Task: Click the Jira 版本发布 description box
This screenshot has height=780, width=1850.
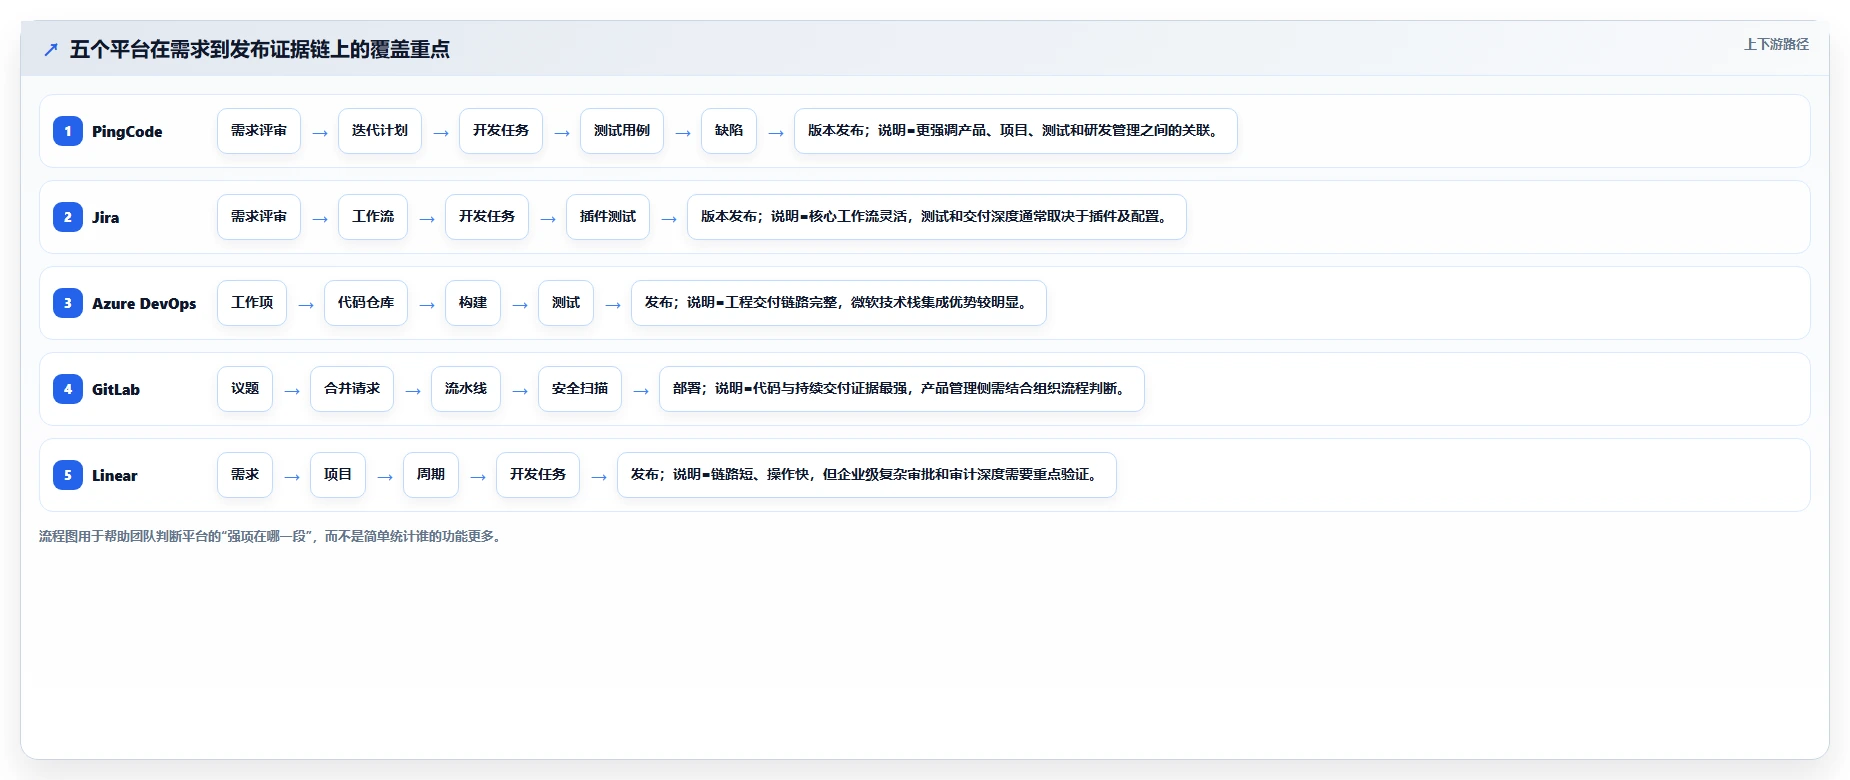Action: 937,217
